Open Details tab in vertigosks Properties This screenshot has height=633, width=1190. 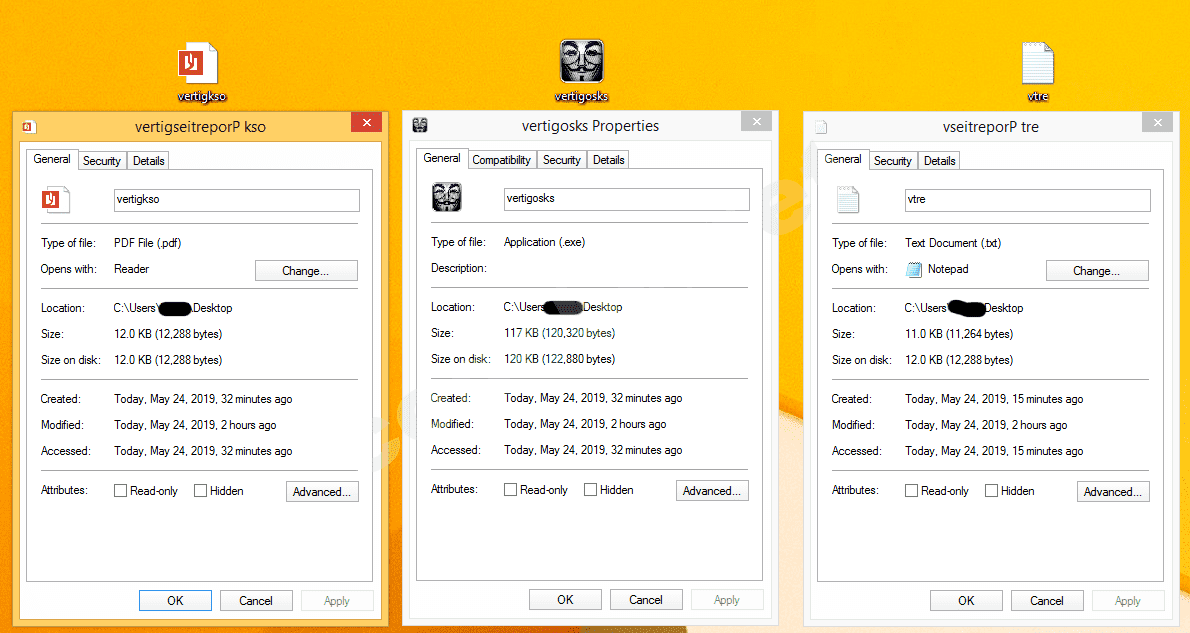609,160
